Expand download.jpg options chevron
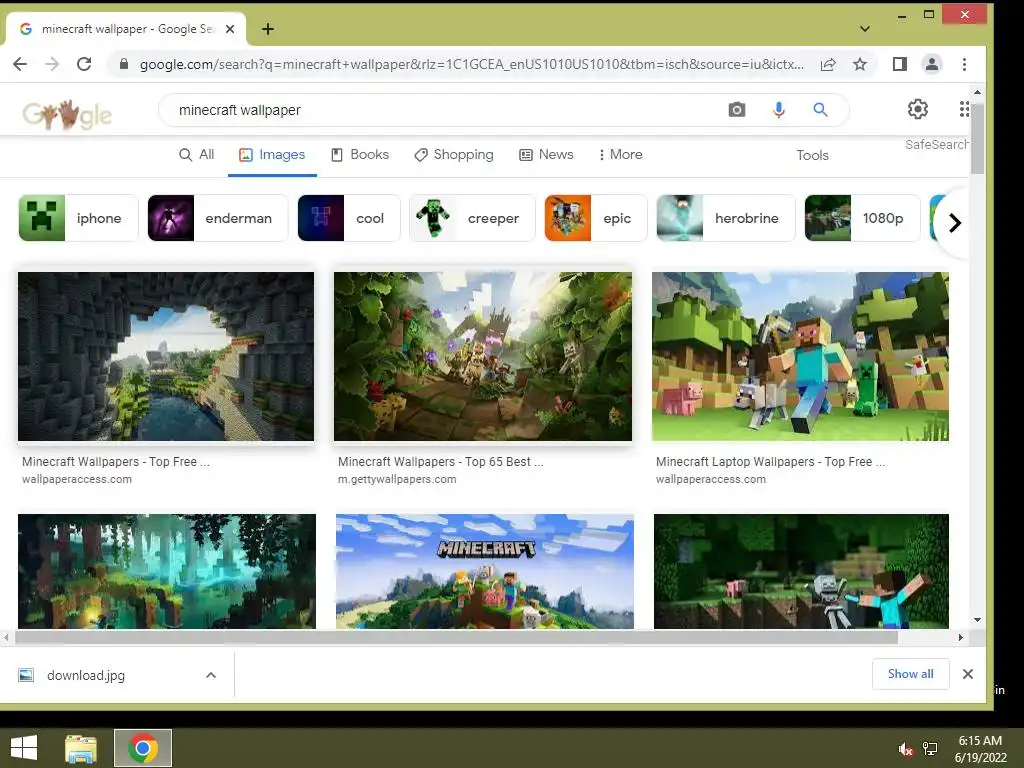Screen dimensions: 1024x768 point(211,675)
